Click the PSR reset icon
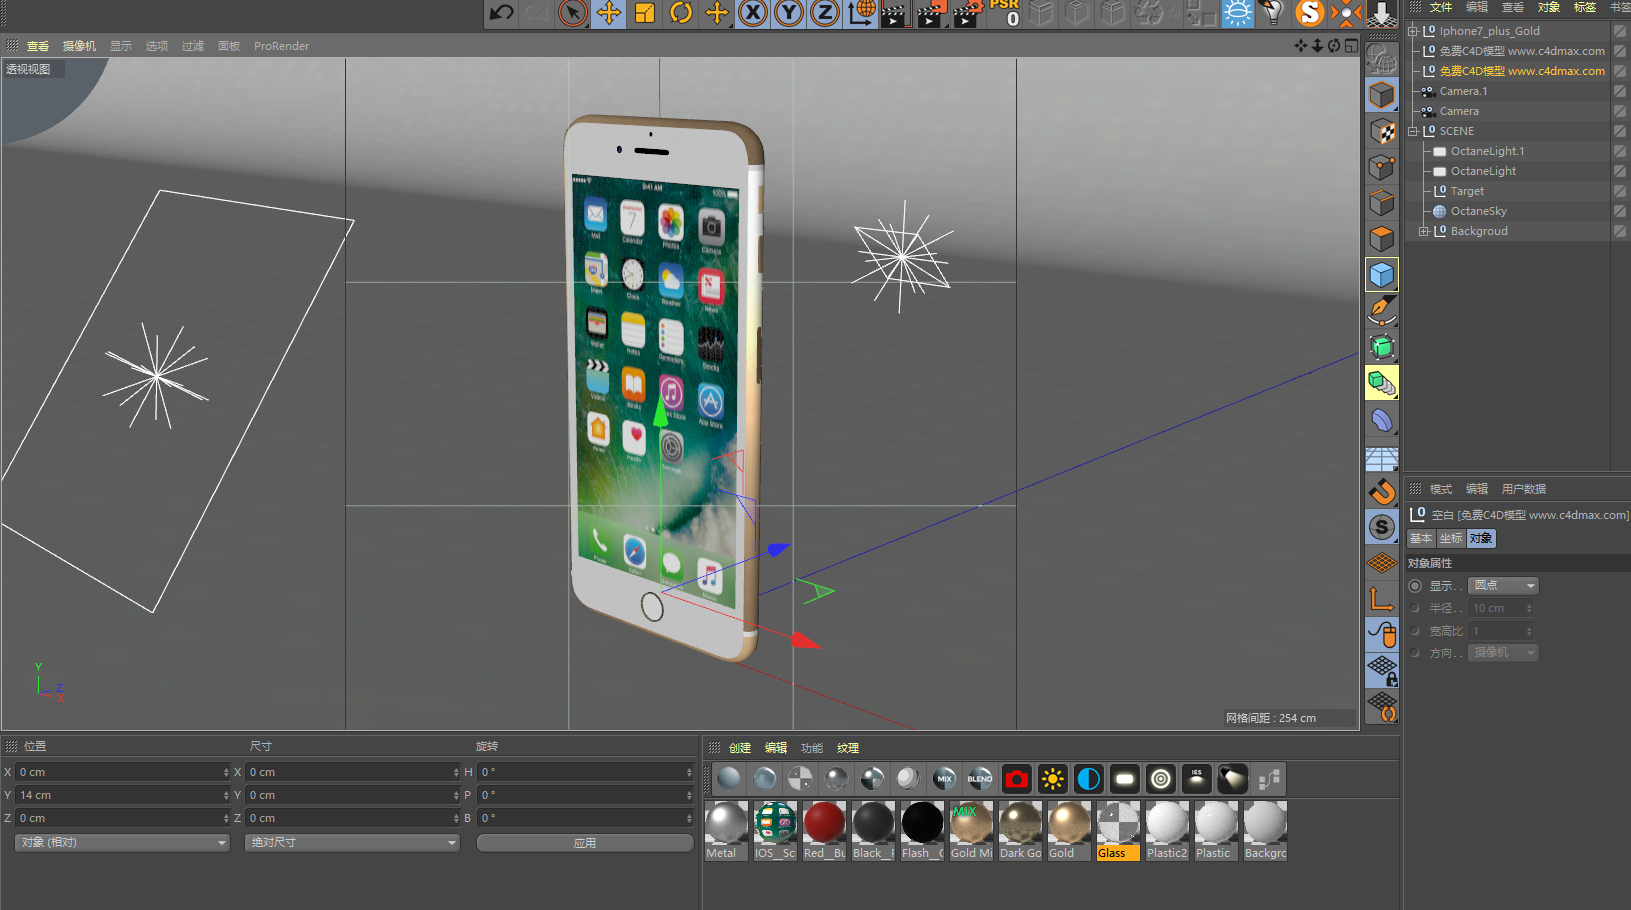This screenshot has height=910, width=1631. coord(1005,13)
